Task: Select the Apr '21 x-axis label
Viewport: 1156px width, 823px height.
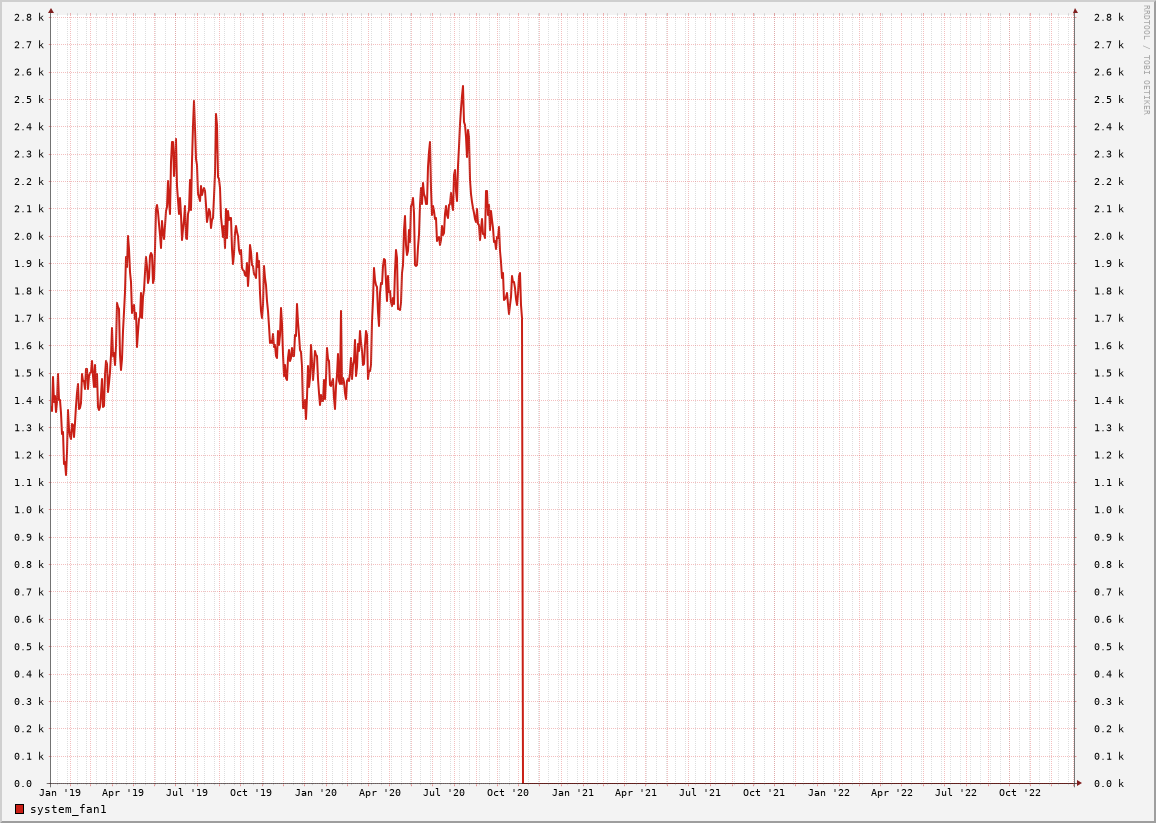Action: tap(636, 793)
